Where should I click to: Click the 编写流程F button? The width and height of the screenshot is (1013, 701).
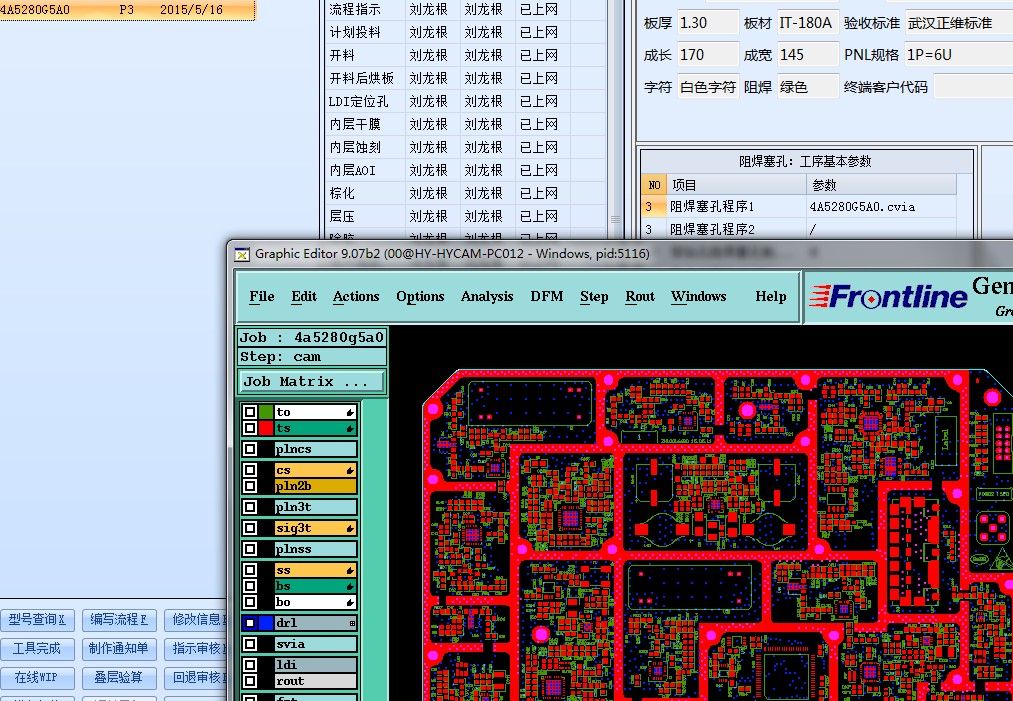pos(119,620)
